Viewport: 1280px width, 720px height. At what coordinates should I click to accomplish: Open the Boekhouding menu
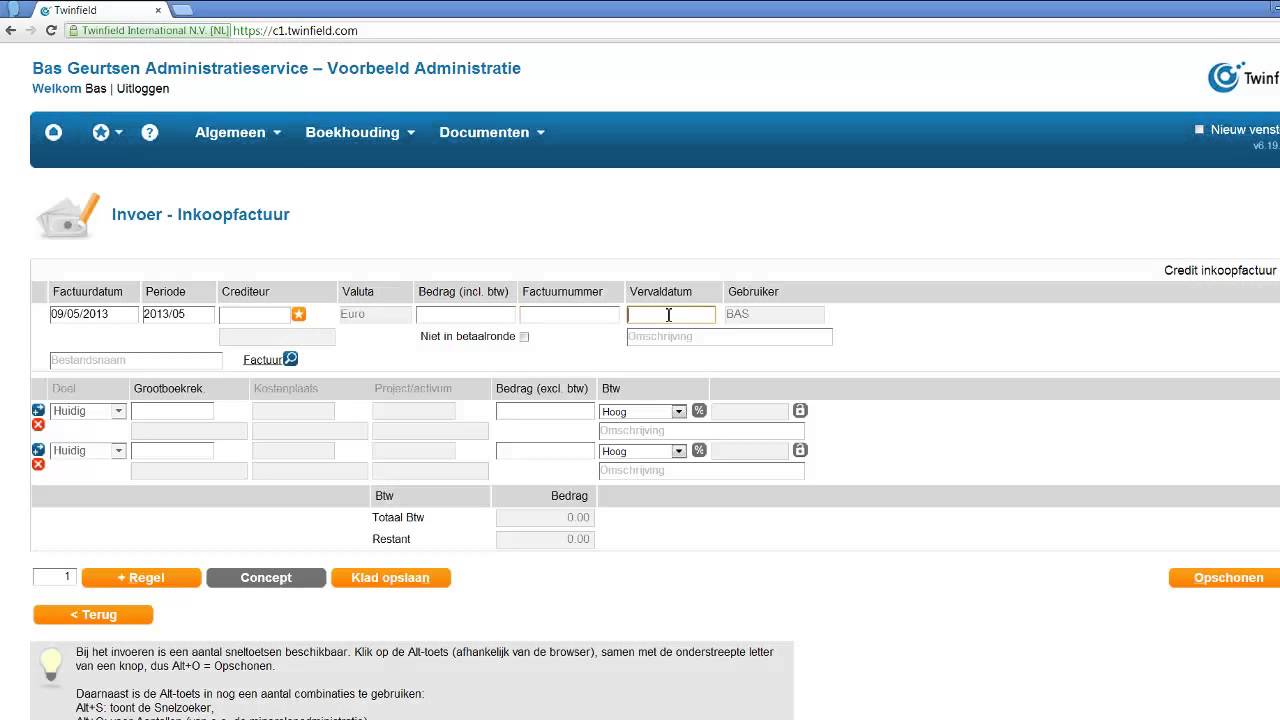[x=360, y=132]
